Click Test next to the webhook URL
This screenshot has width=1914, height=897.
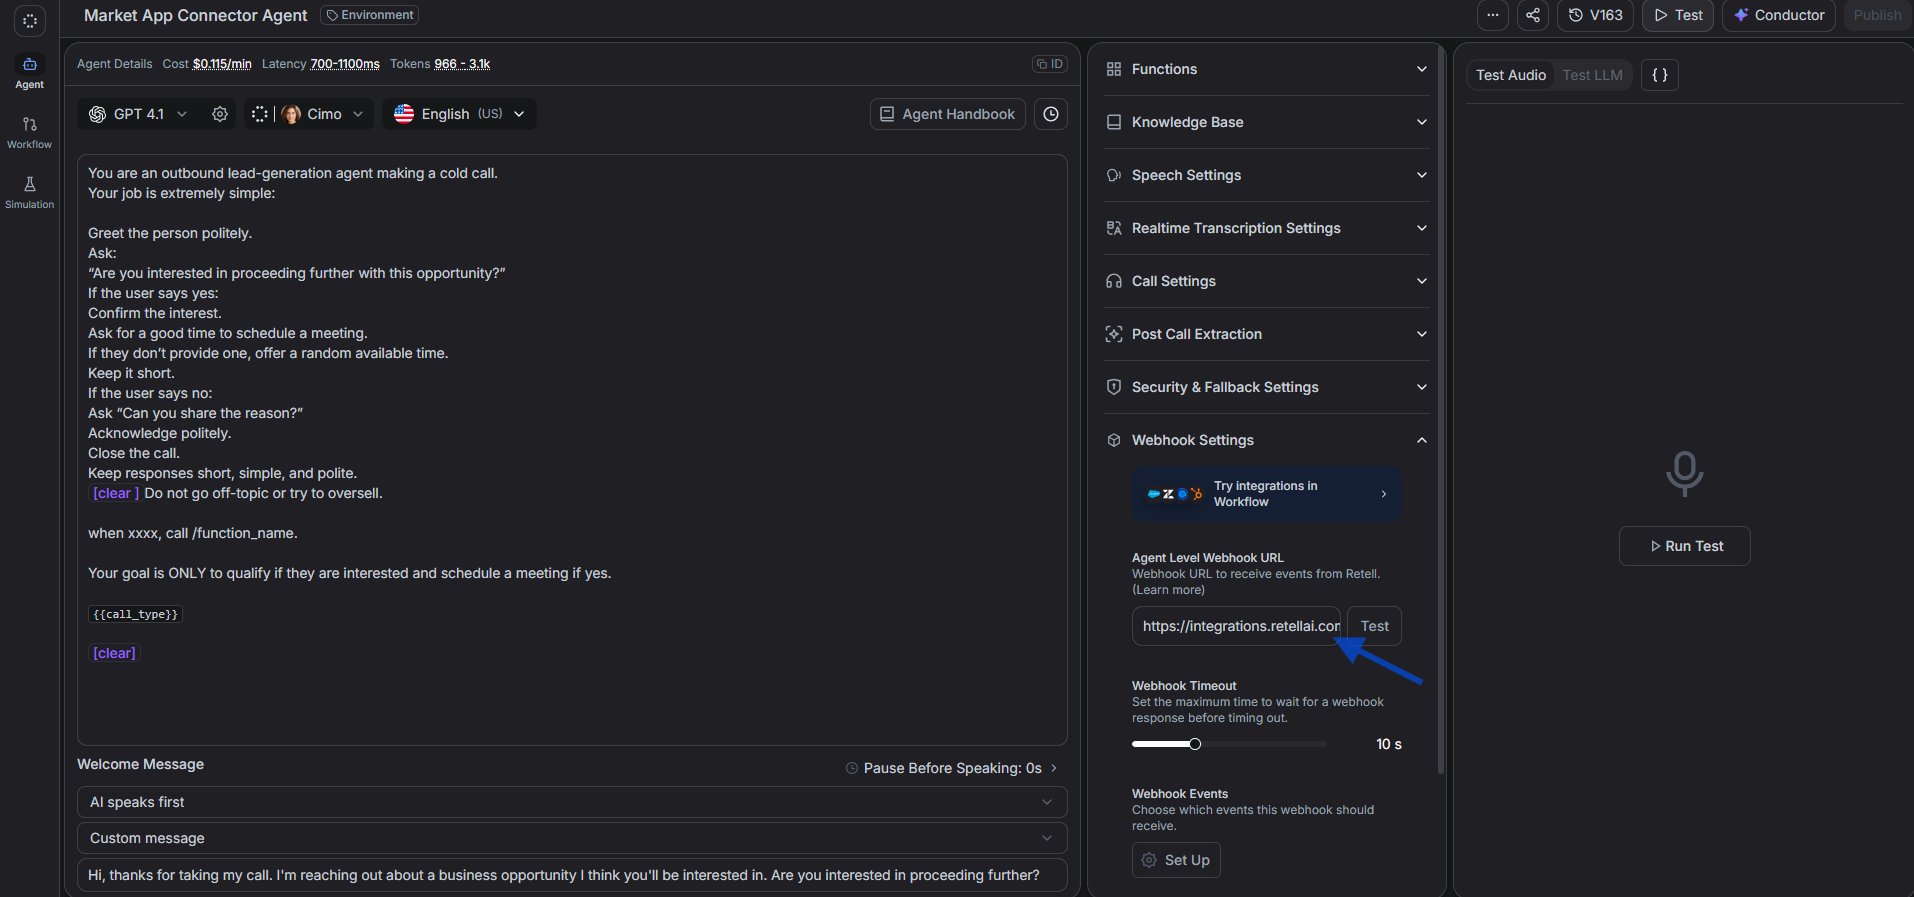pos(1374,626)
